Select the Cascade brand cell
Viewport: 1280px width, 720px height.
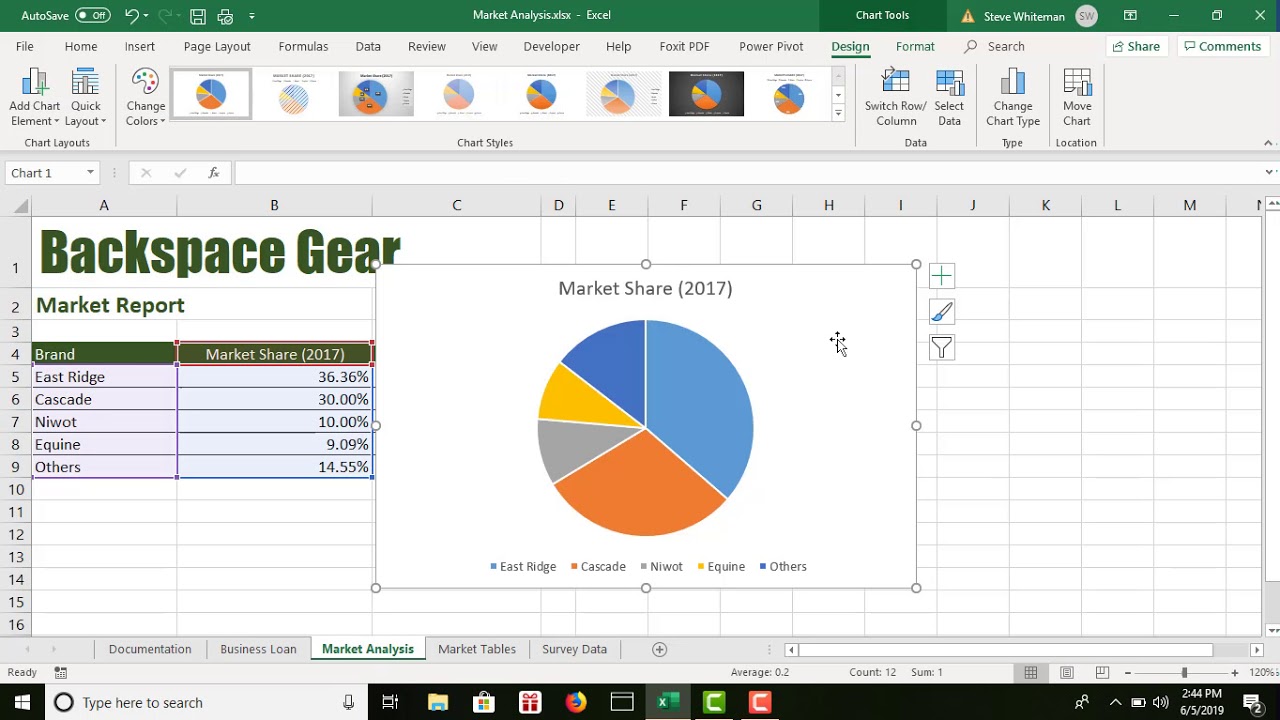pos(104,399)
